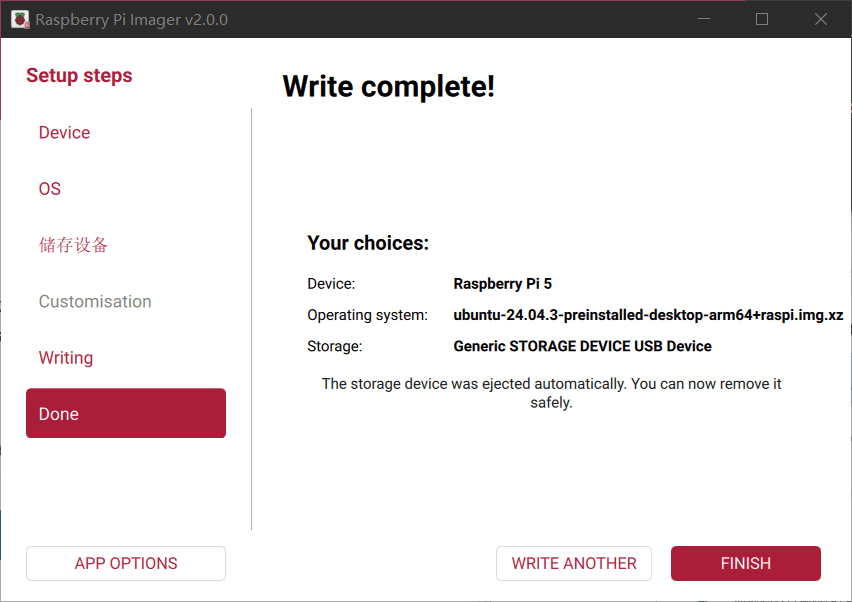Jump to the Writing step

coord(66,357)
